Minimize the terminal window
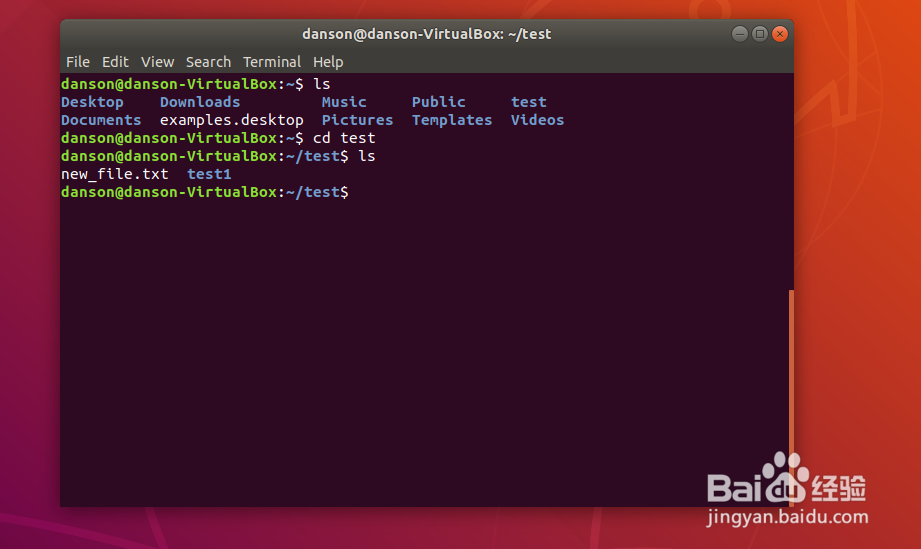Viewport: 921px width, 549px height. pyautogui.click(x=740, y=34)
